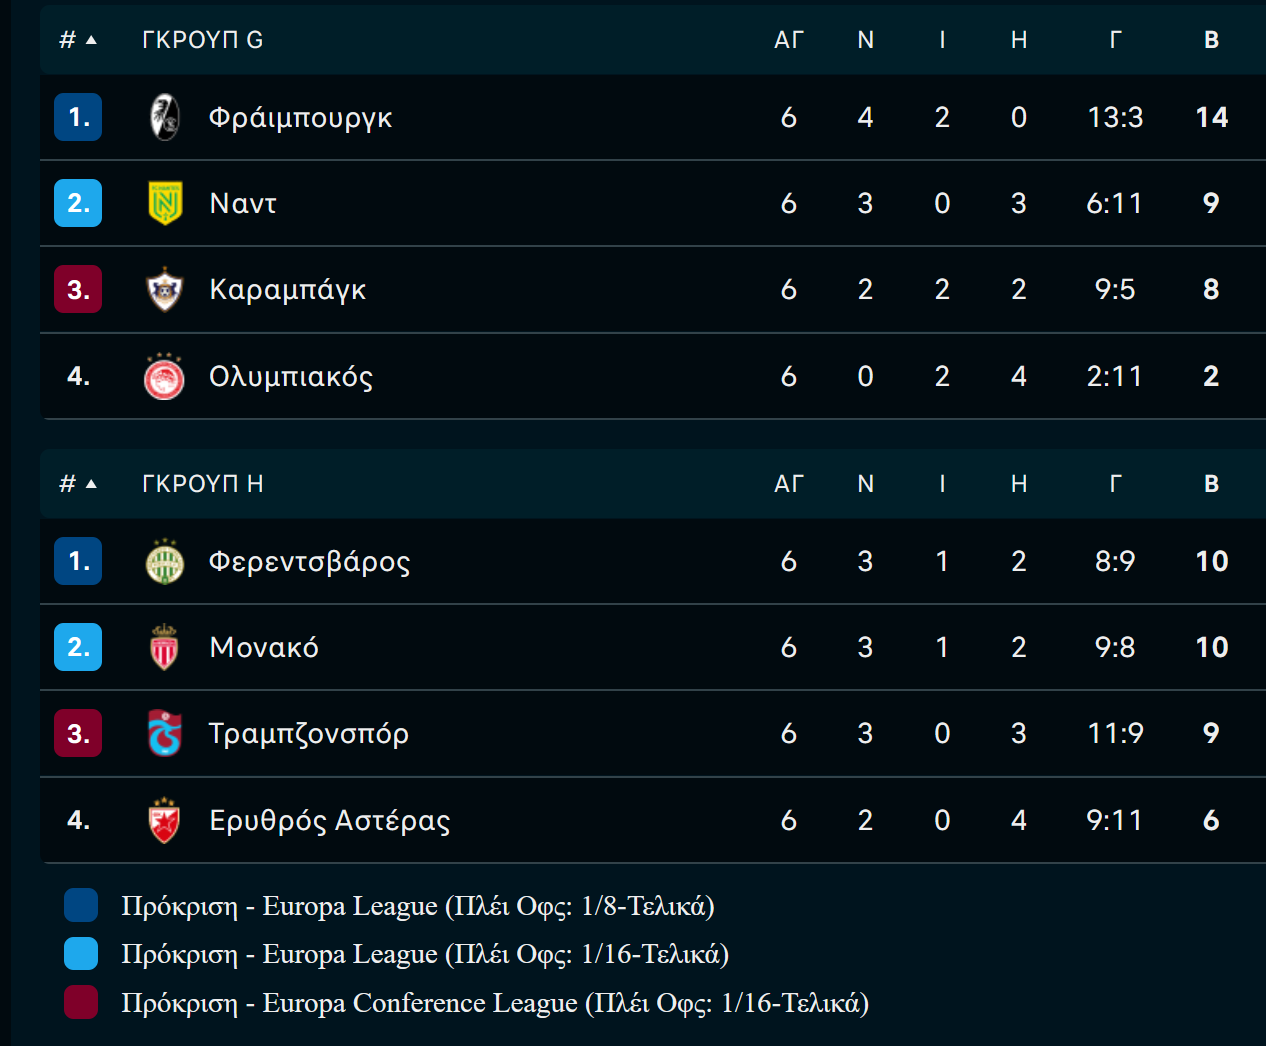Sort Group H by goals column Γ
This screenshot has height=1046, width=1266.
click(x=1115, y=484)
